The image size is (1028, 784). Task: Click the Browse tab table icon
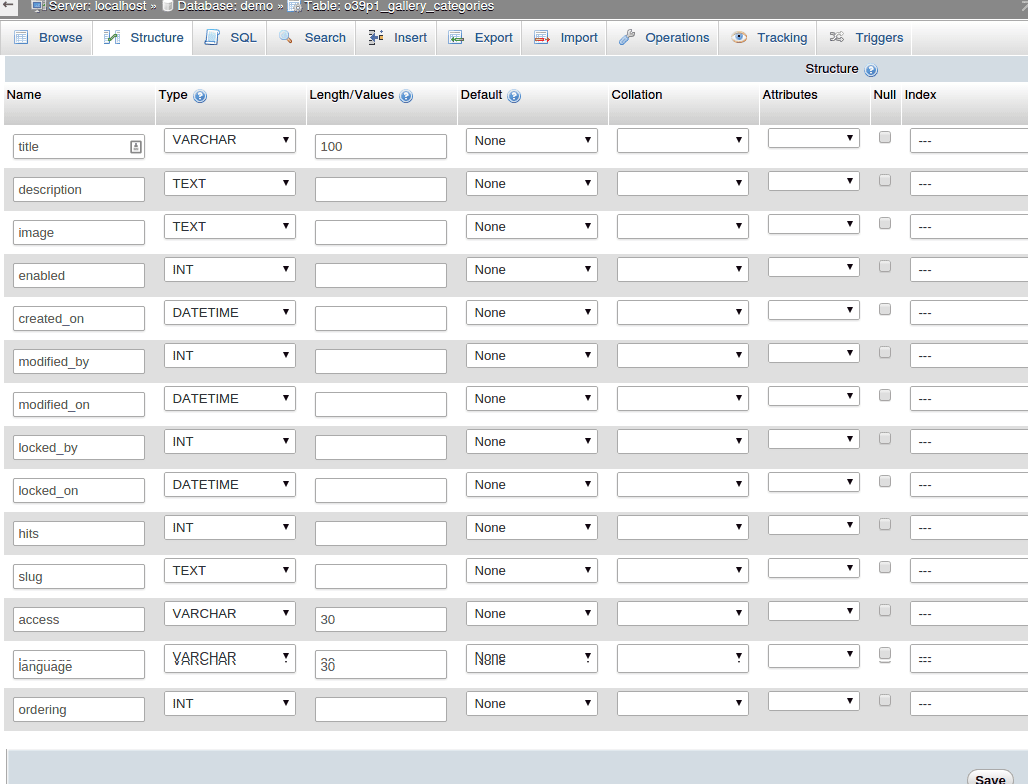21,37
